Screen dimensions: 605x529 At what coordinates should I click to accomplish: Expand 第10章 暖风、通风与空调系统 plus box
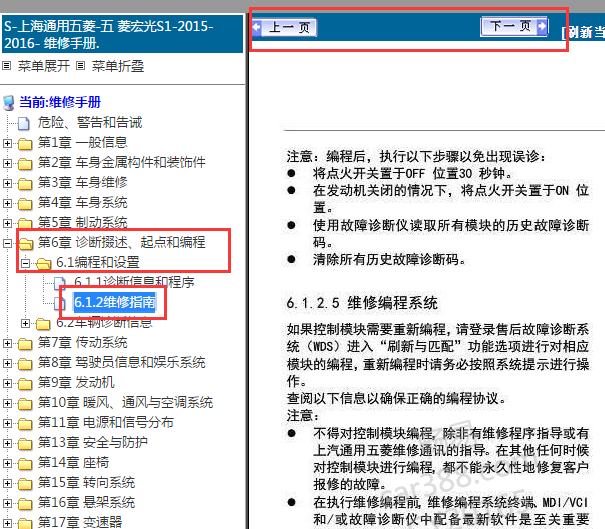[7, 404]
